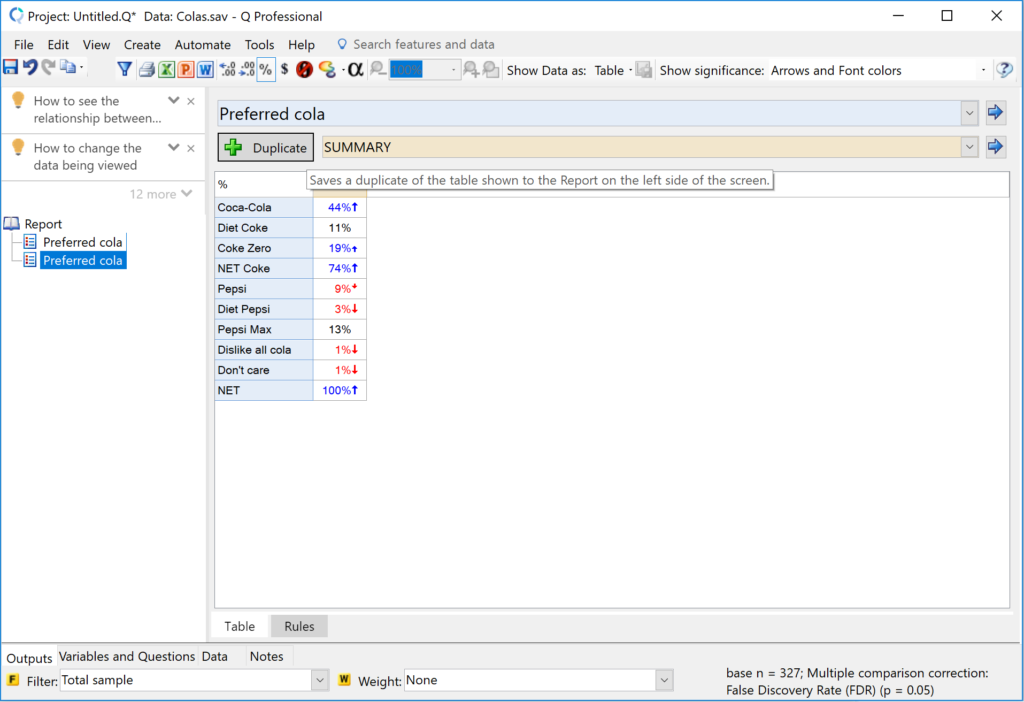Toggle the percent sign display
The height and width of the screenshot is (702, 1024).
[266, 69]
